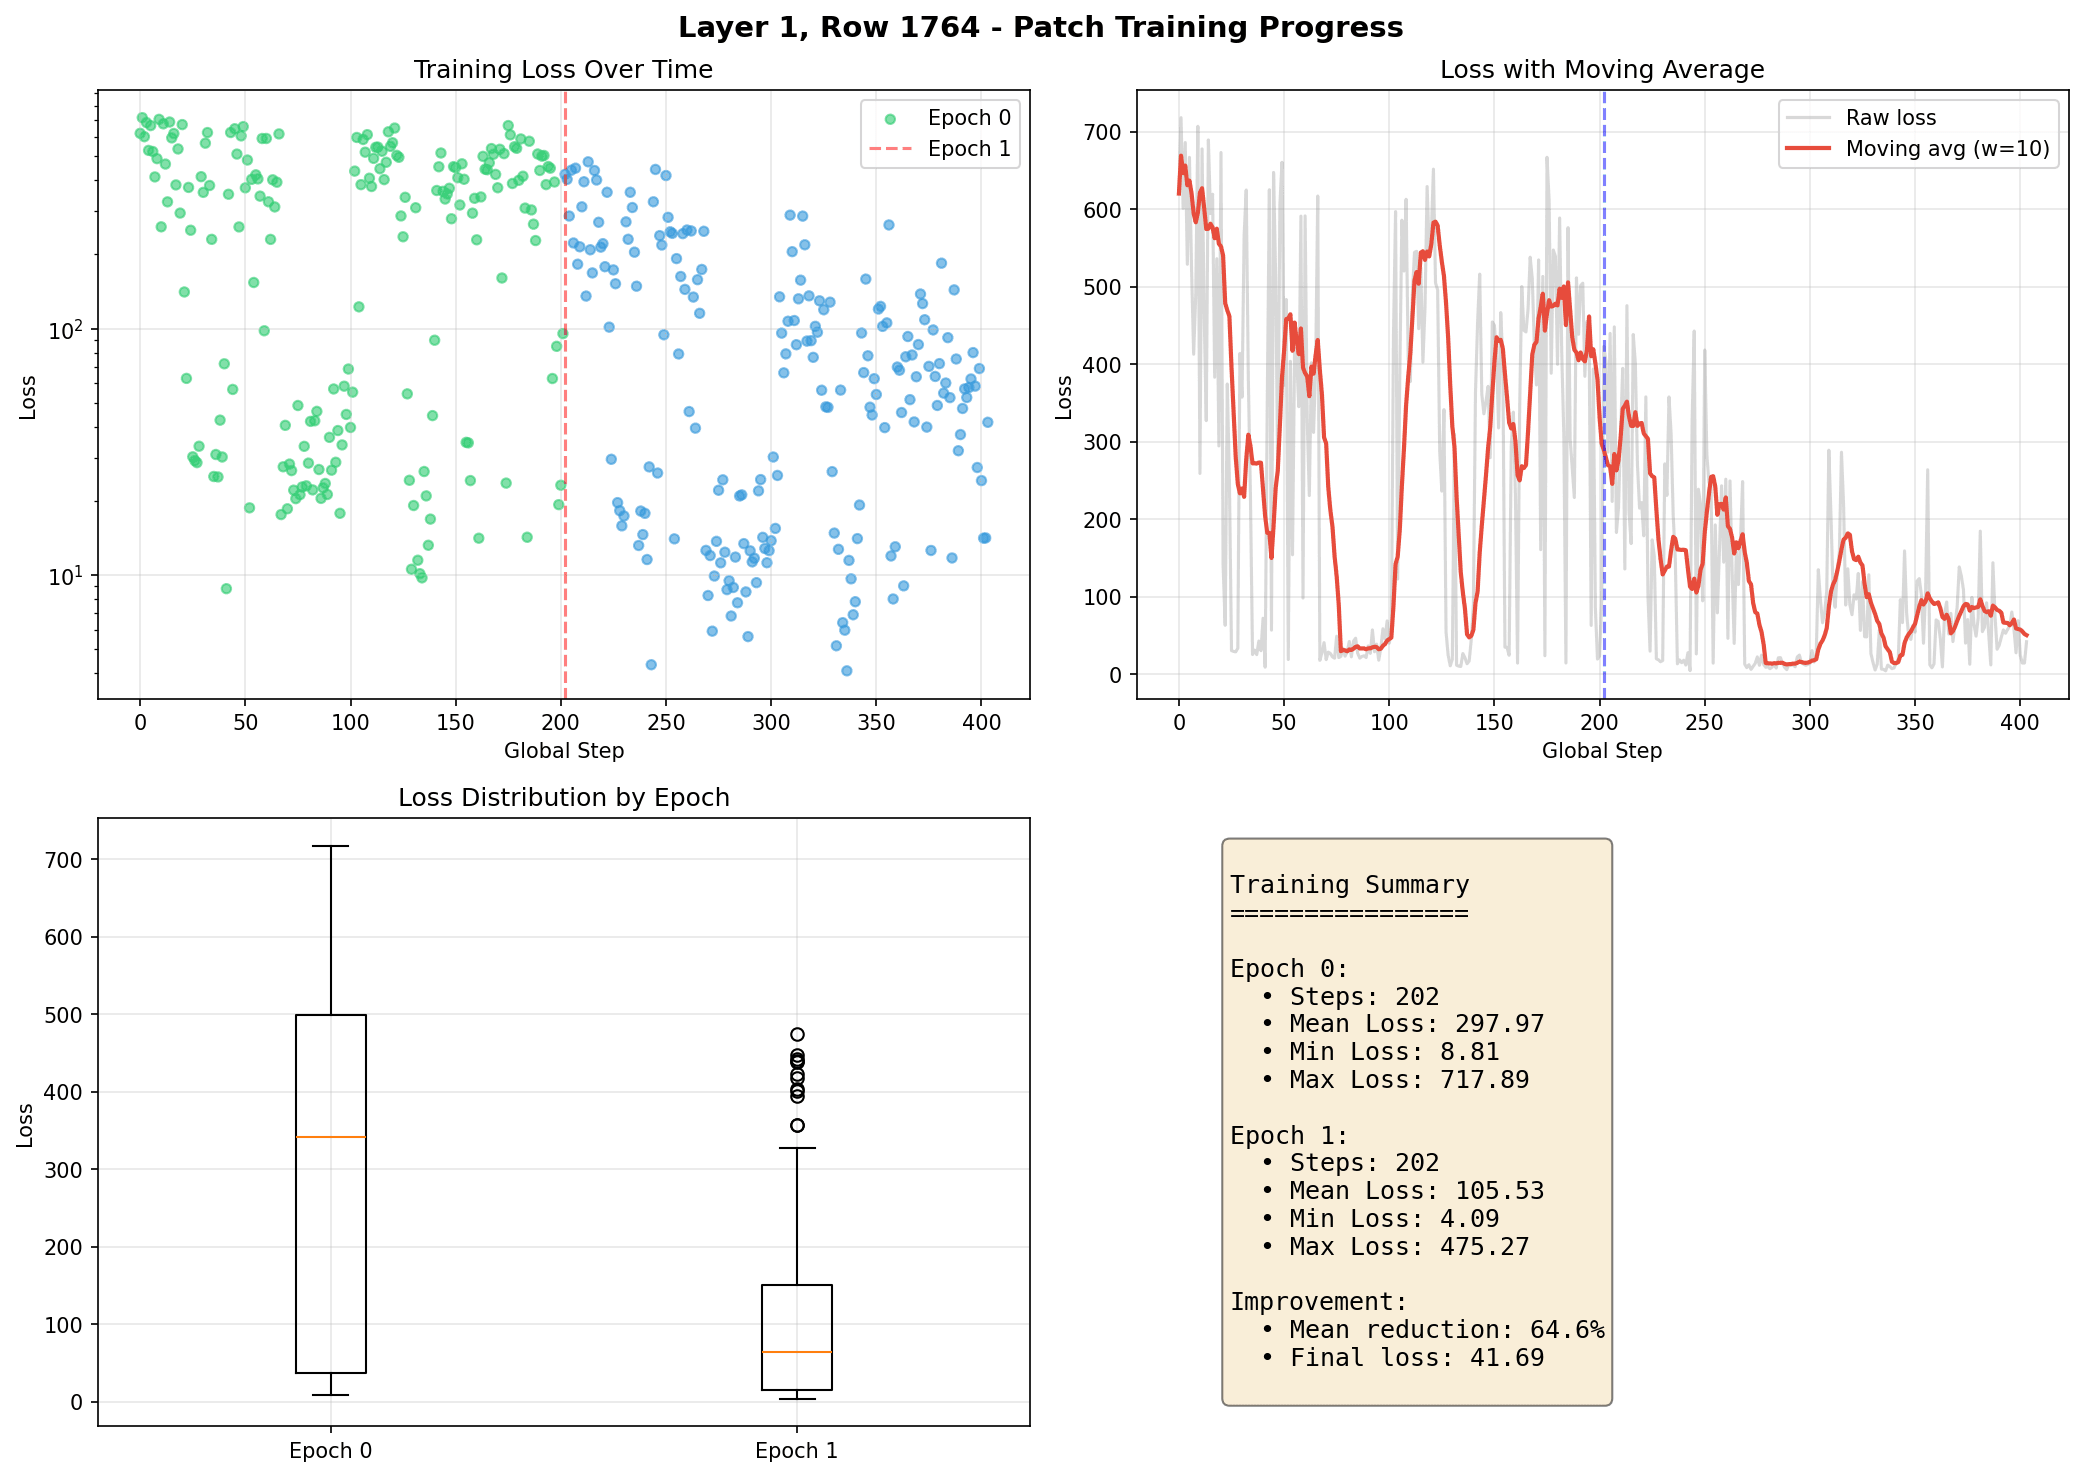Click the 'Training Summary' heading text
The height and width of the screenshot is (1476, 2083).
pyautogui.click(x=1349, y=885)
